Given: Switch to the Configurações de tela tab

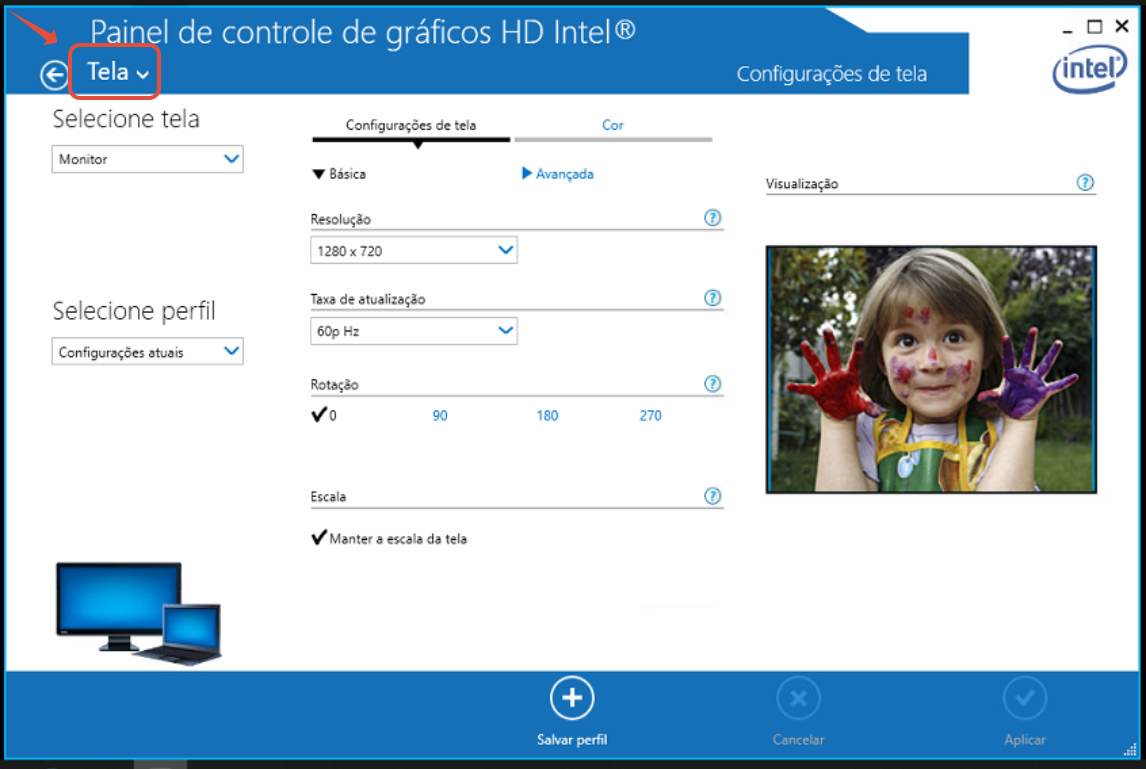Looking at the screenshot, I should tap(411, 125).
